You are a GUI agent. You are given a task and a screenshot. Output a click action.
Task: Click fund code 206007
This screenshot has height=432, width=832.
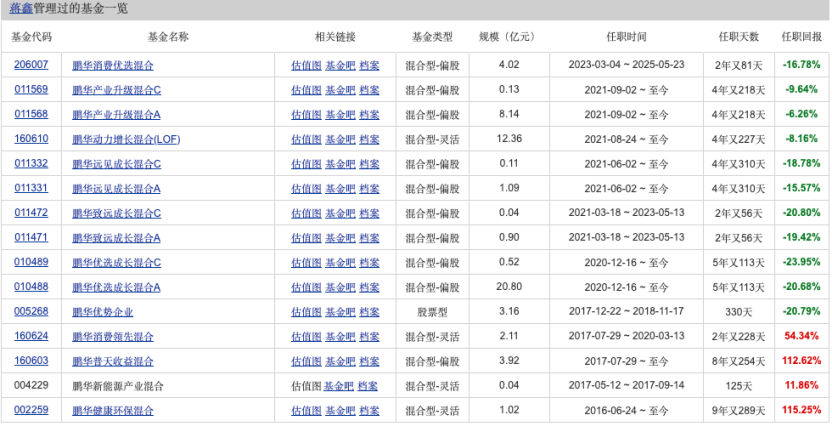(31, 65)
